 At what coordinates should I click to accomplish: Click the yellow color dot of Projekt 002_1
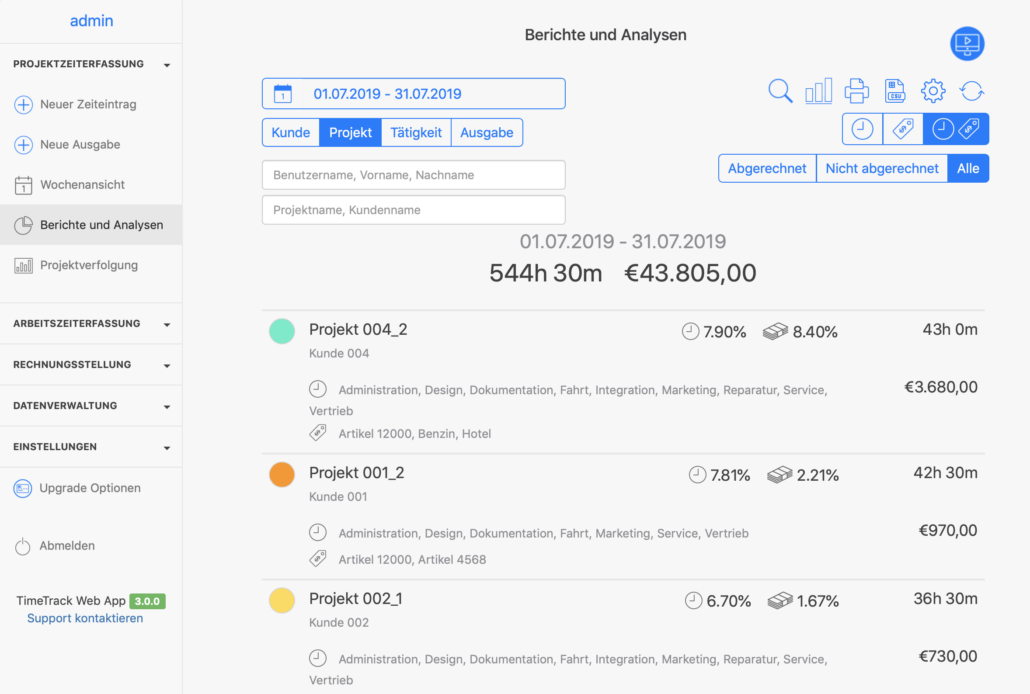[282, 600]
